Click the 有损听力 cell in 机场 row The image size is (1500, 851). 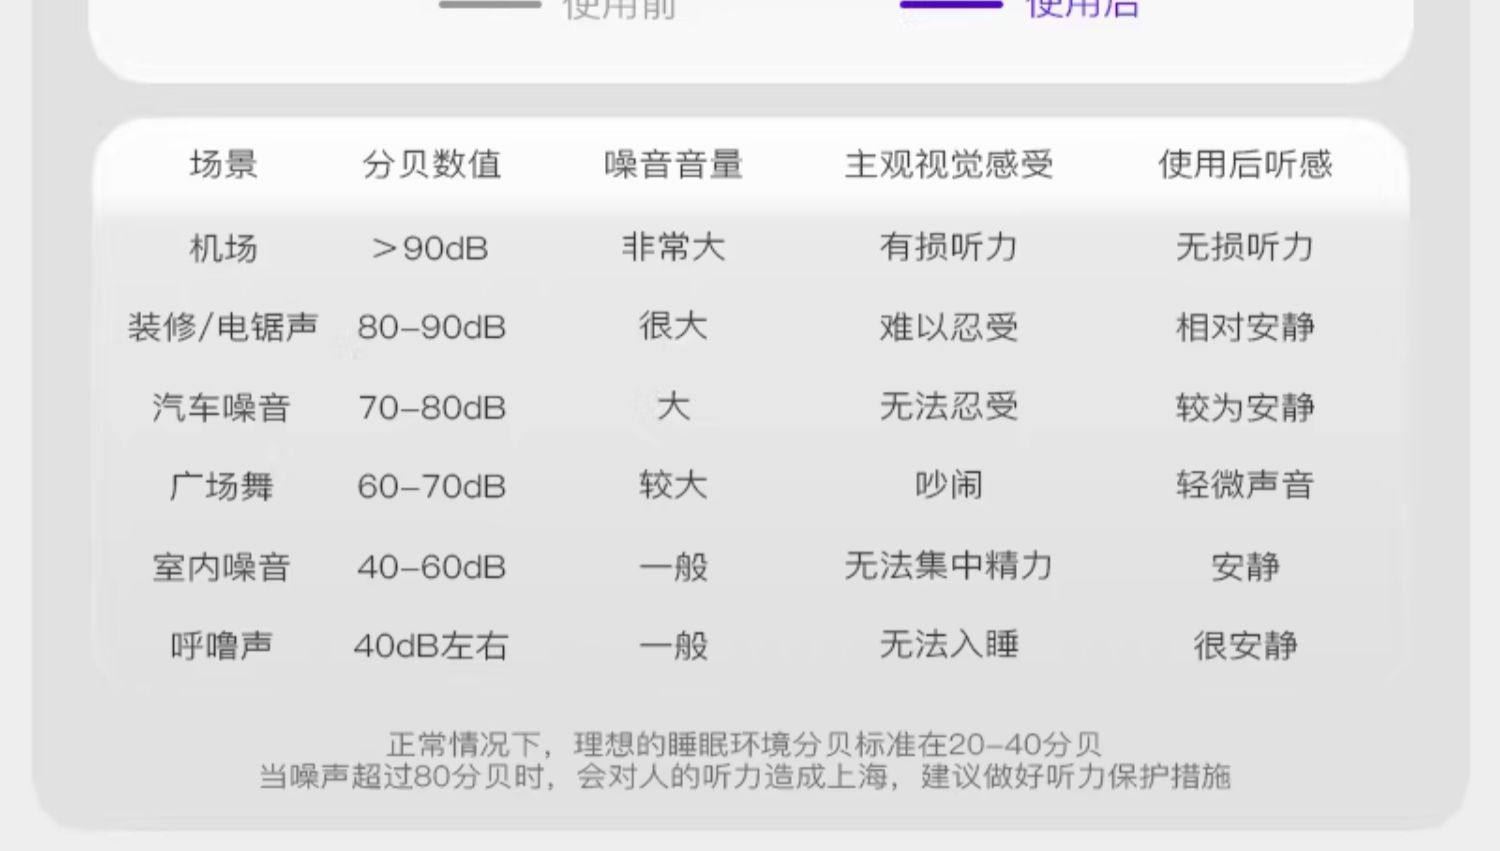[948, 247]
